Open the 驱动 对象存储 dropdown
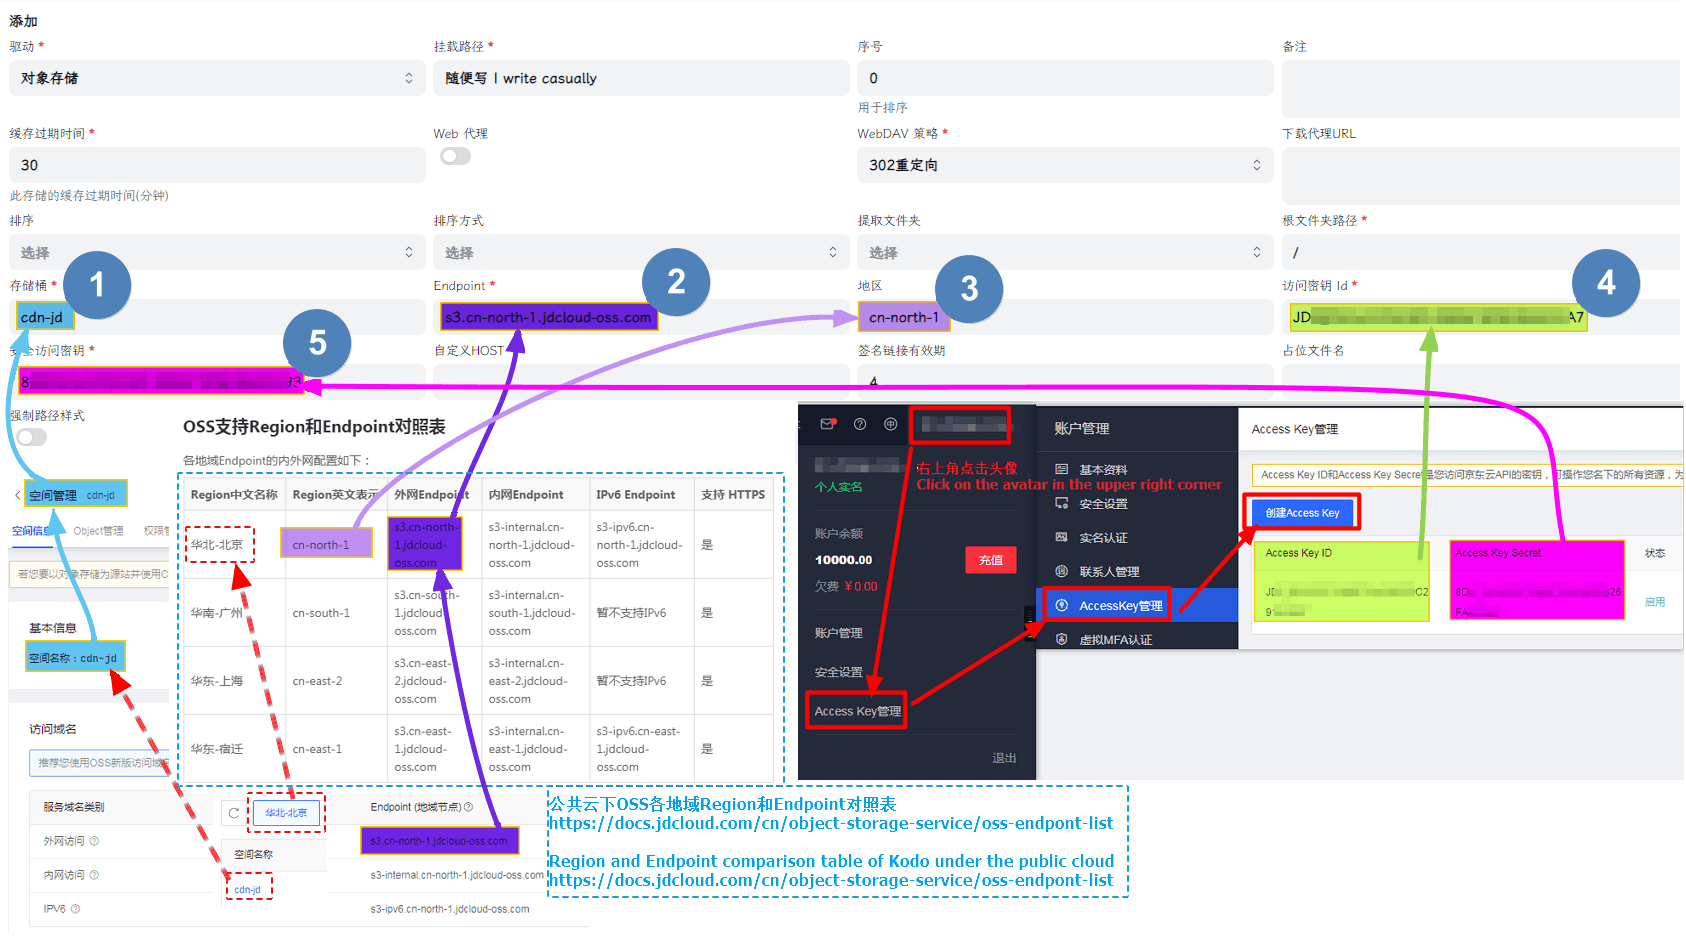Viewport: 1686px width, 939px height. click(x=217, y=78)
